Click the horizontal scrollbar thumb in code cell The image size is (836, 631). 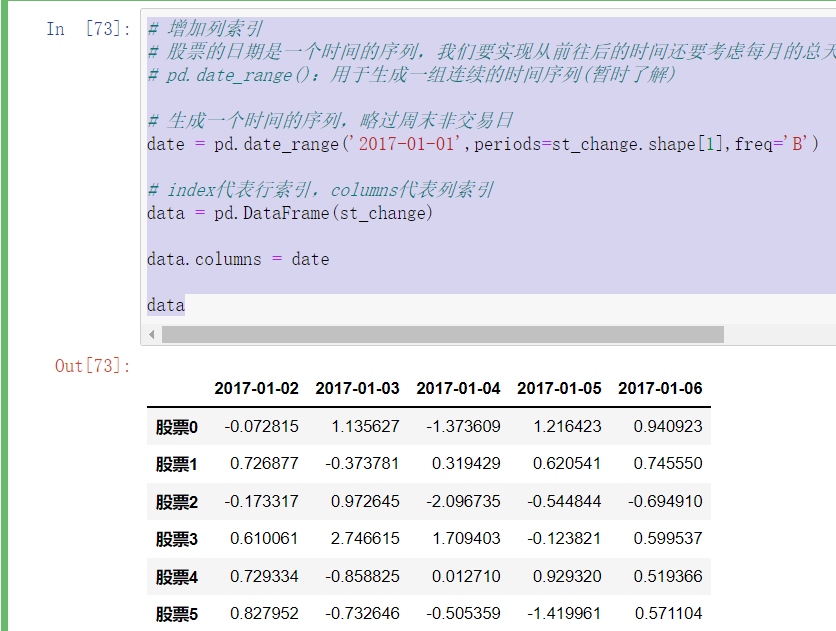[x=443, y=335]
